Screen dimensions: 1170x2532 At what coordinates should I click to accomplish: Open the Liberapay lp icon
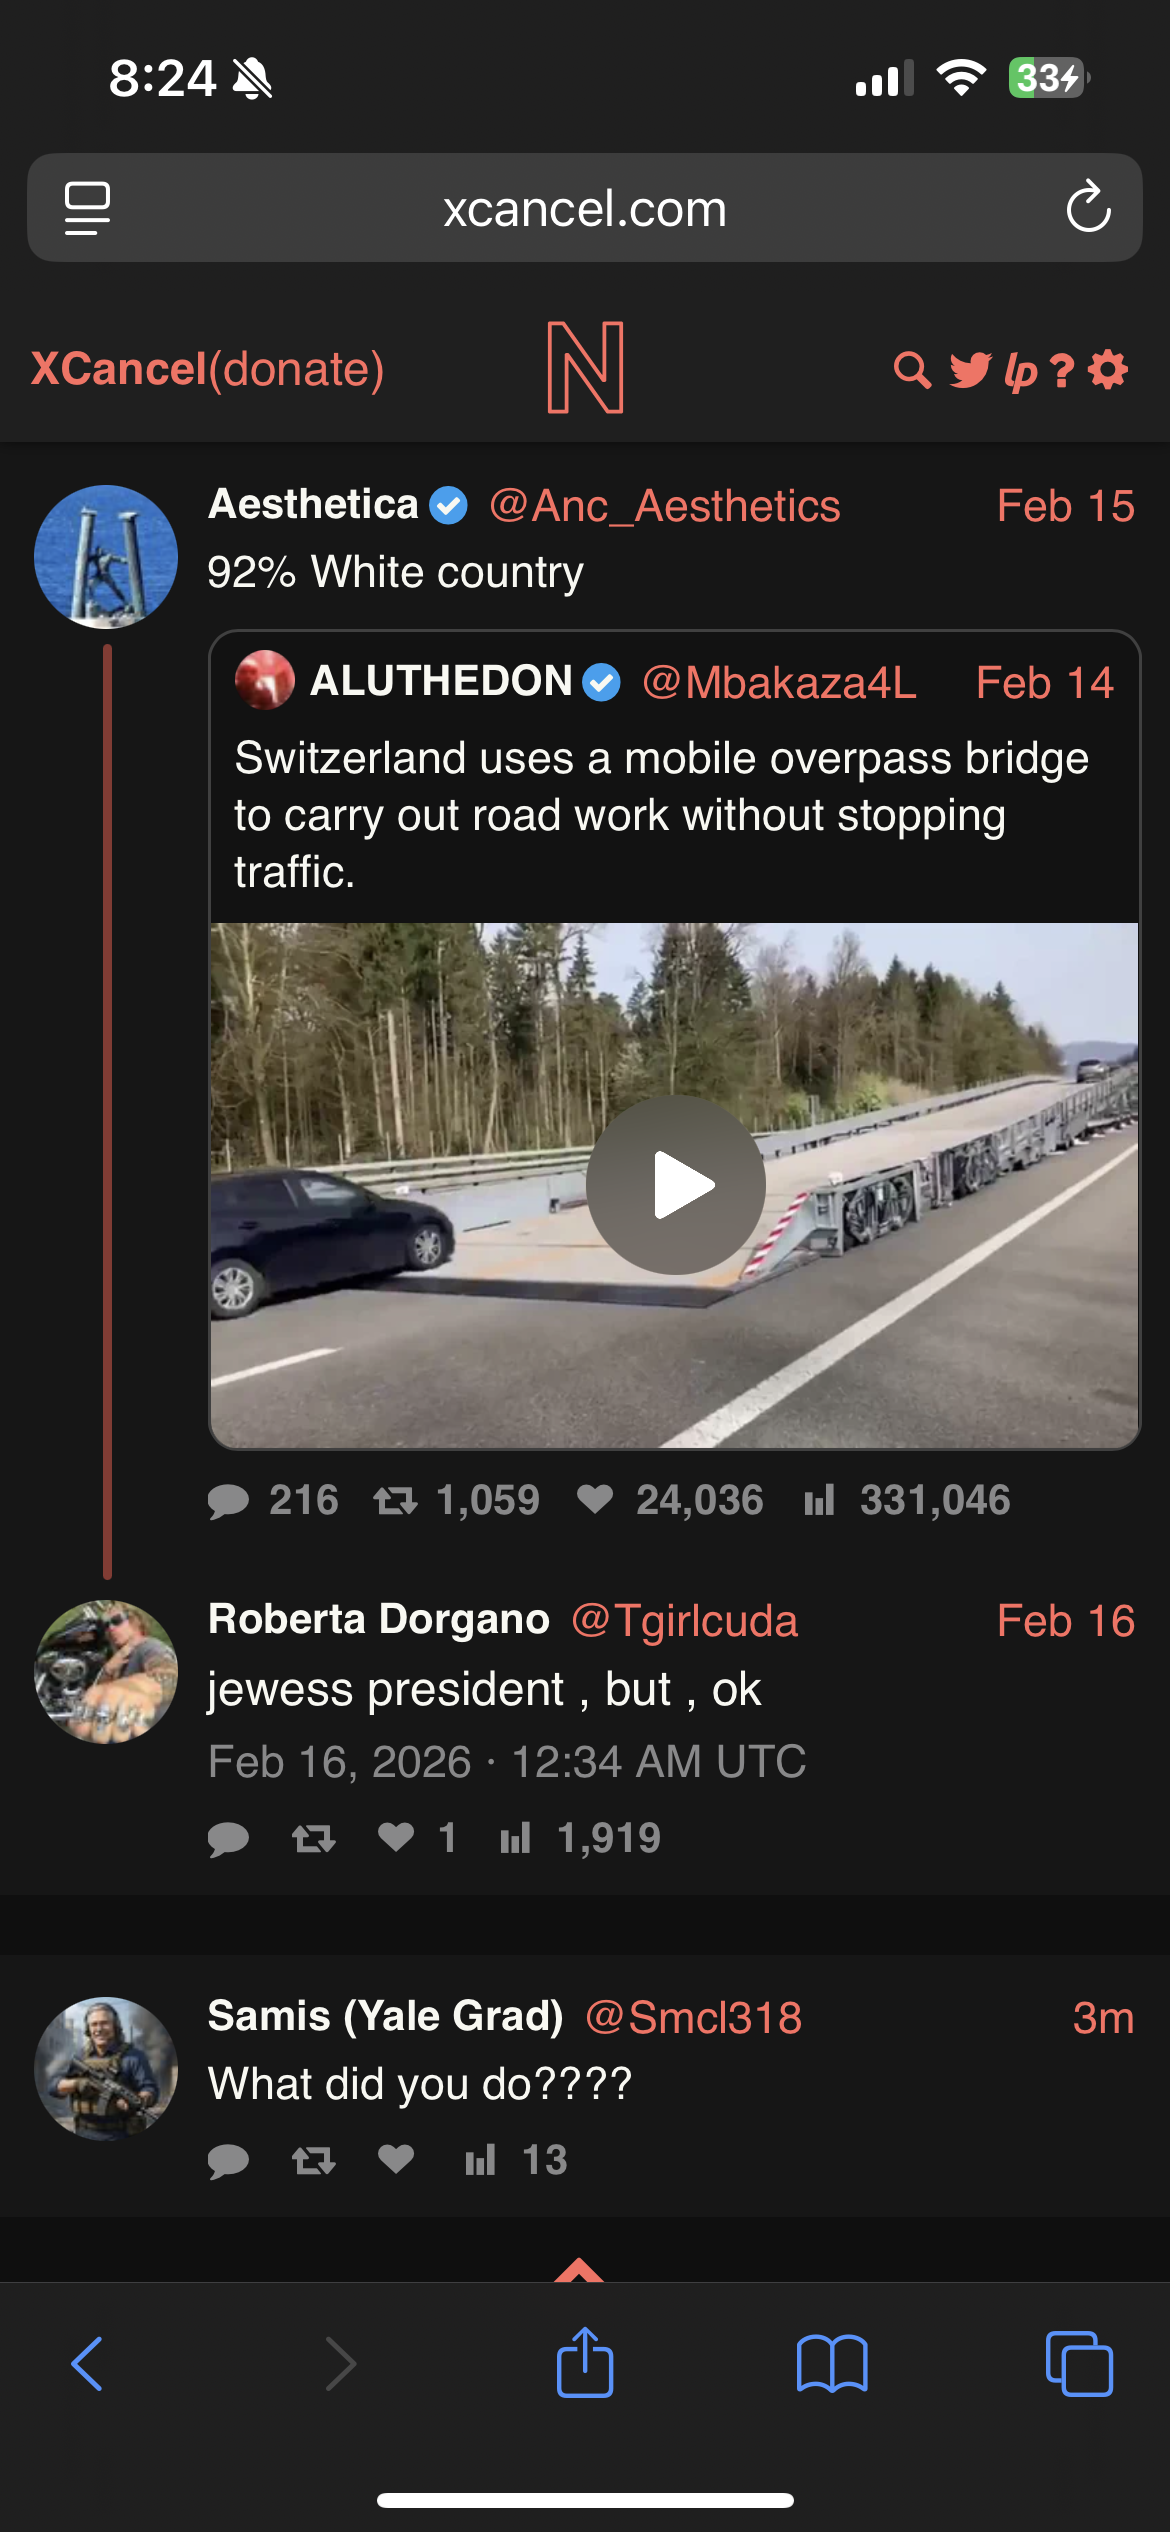coord(1020,372)
